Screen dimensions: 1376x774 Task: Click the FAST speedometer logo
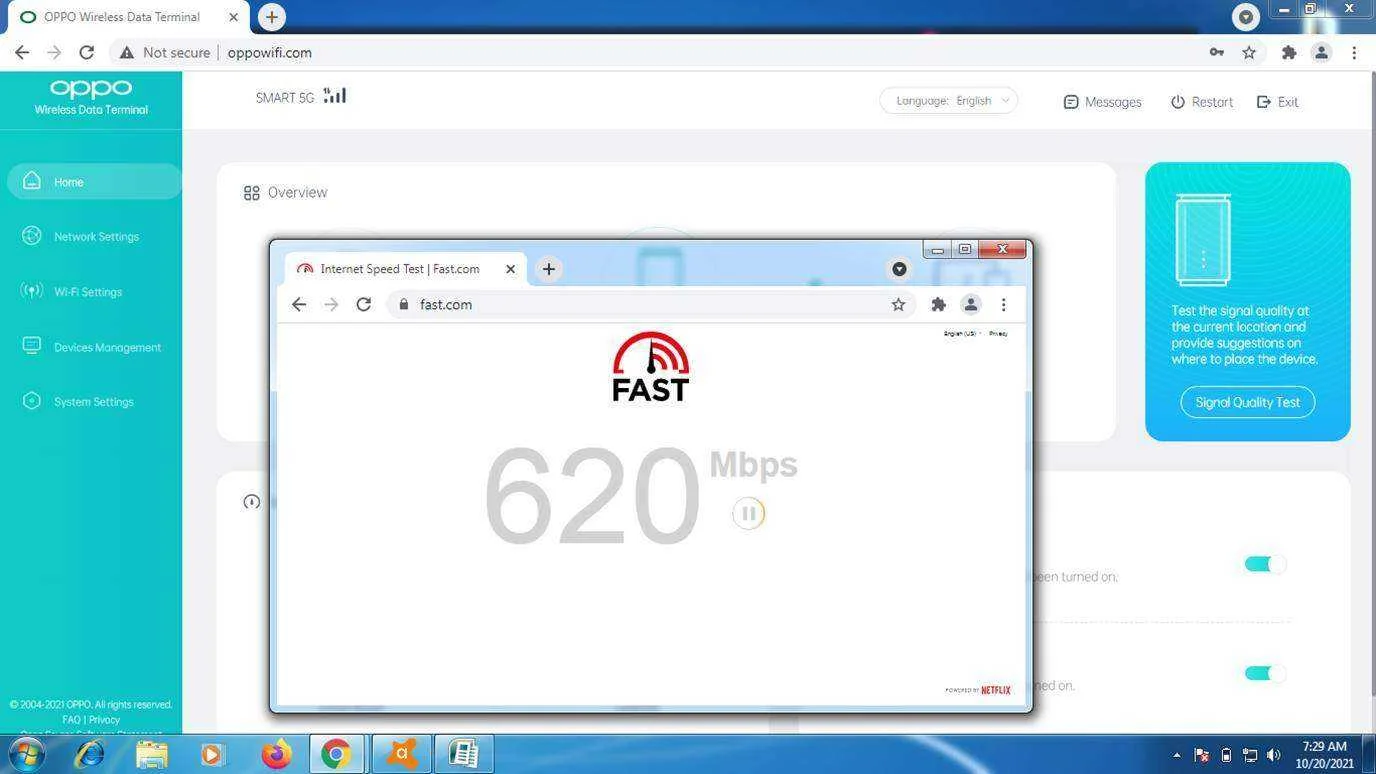[651, 367]
